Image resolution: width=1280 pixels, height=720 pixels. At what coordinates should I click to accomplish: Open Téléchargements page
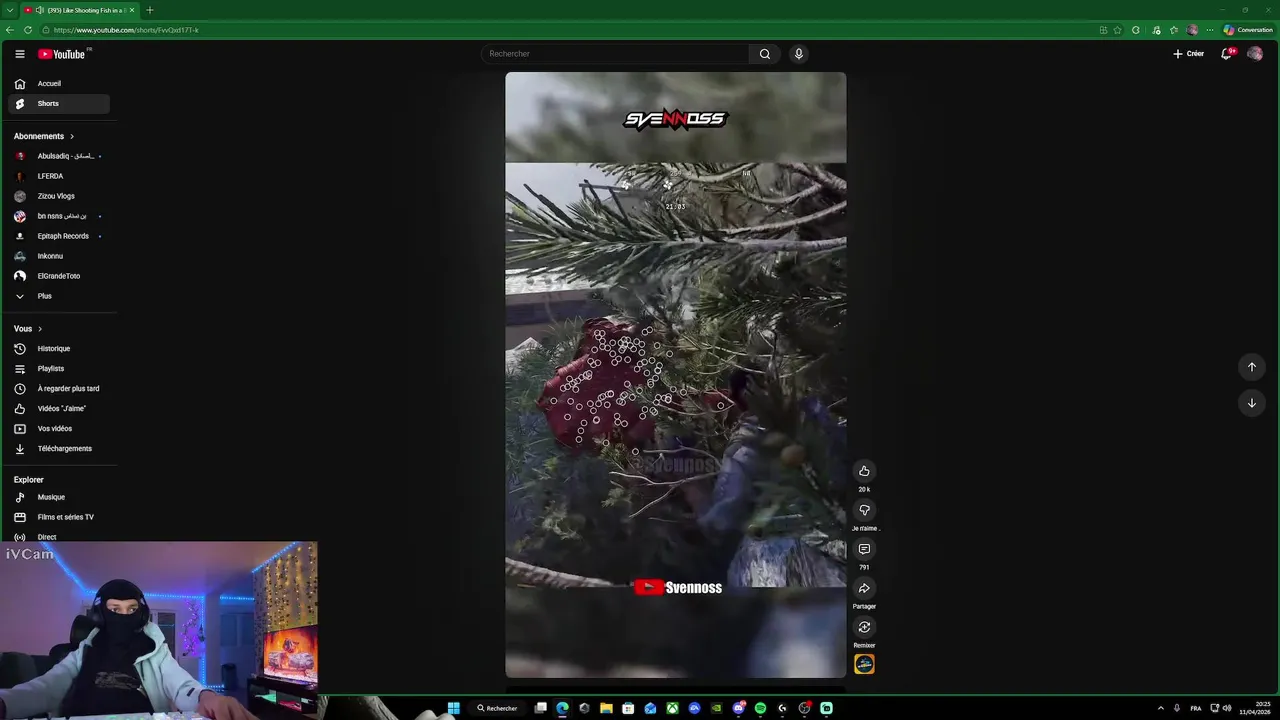59,449
